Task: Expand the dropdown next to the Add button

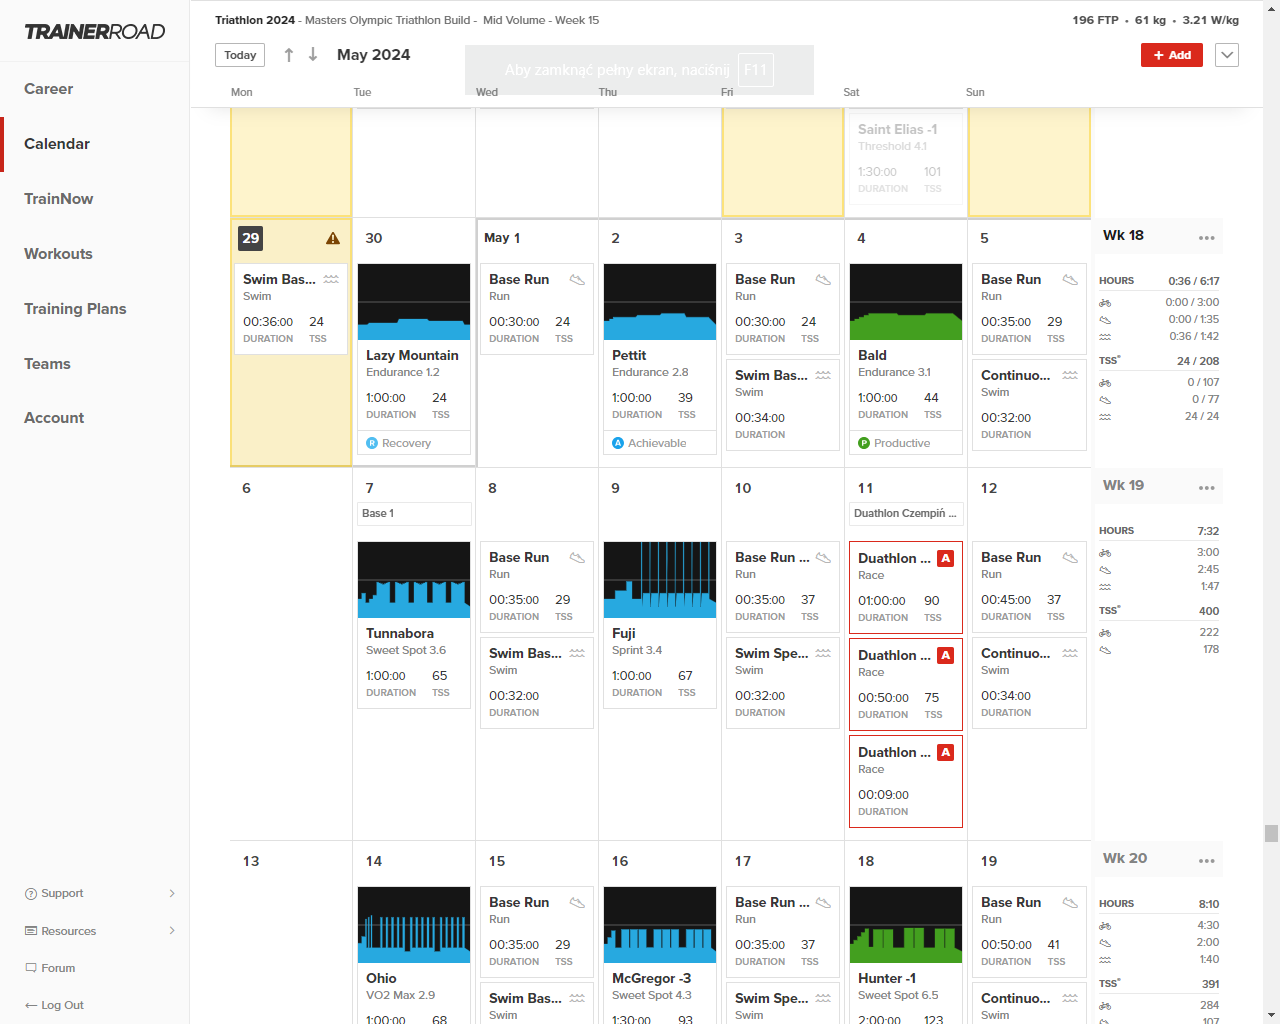Action: click(x=1227, y=55)
